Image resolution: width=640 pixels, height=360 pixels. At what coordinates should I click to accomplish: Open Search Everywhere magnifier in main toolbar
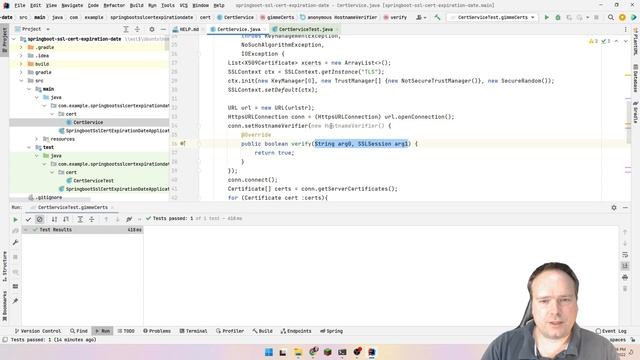611,18
